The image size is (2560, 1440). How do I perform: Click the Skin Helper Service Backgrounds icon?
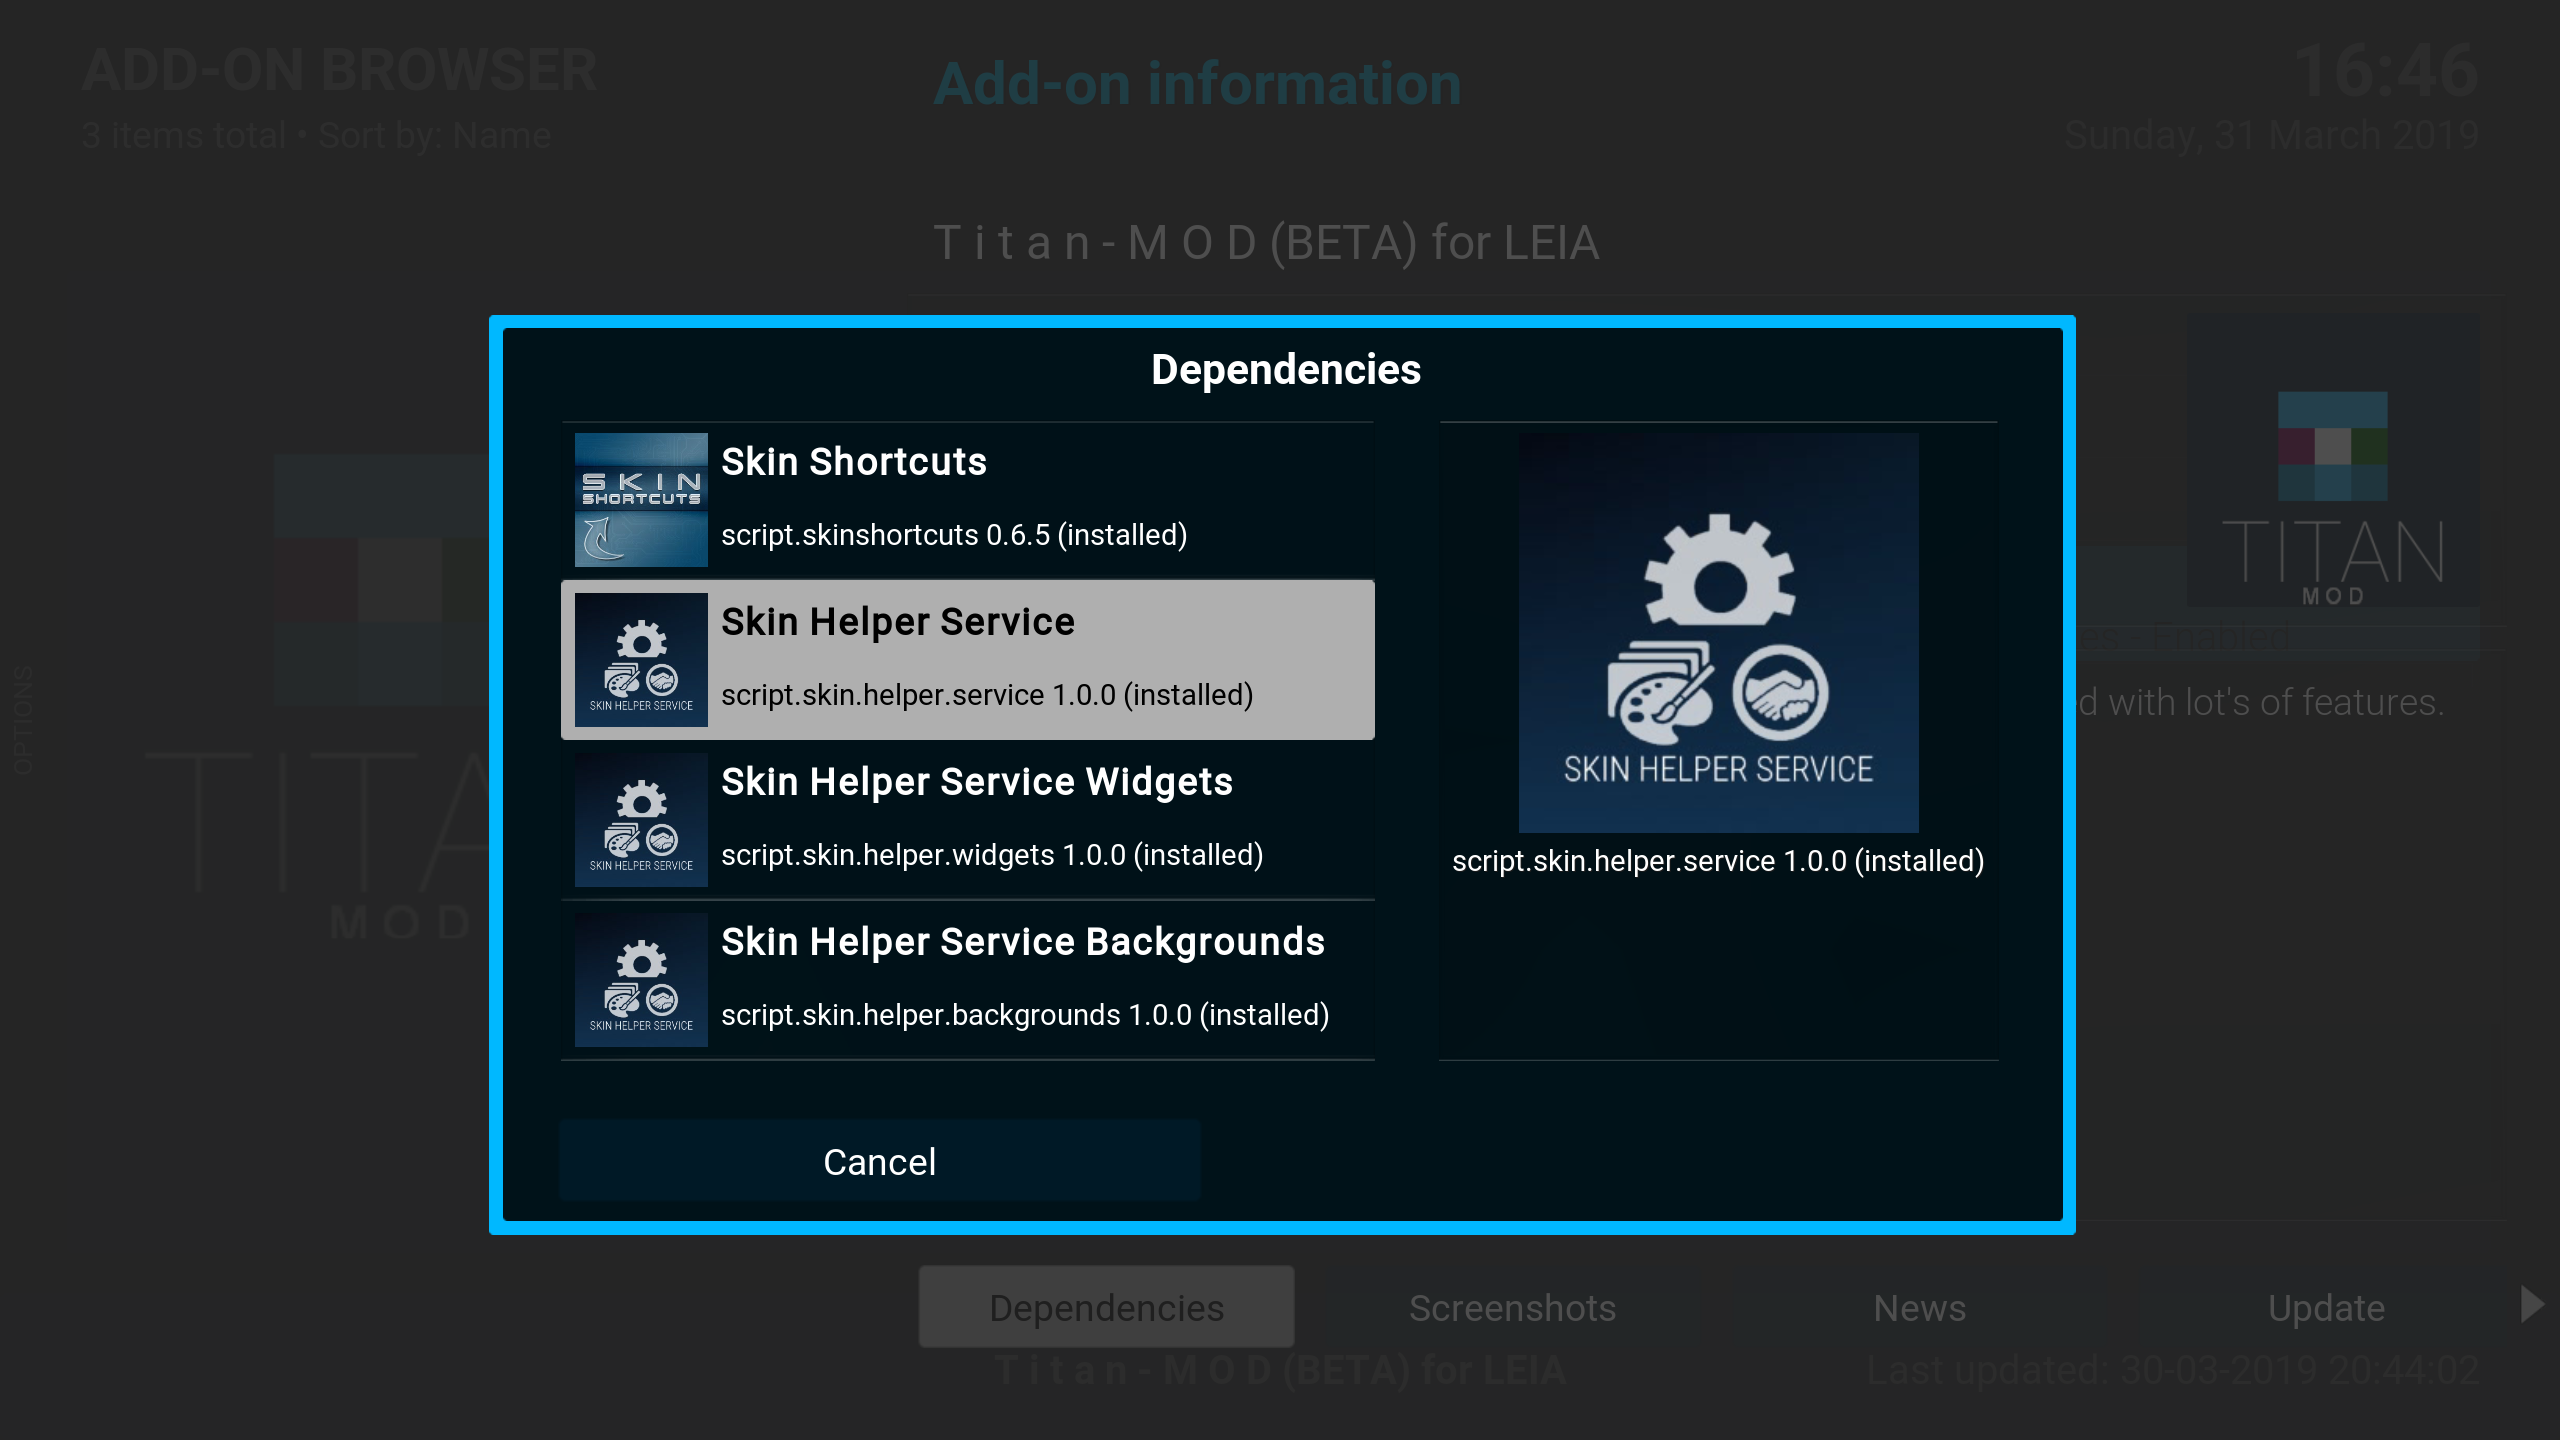[641, 980]
